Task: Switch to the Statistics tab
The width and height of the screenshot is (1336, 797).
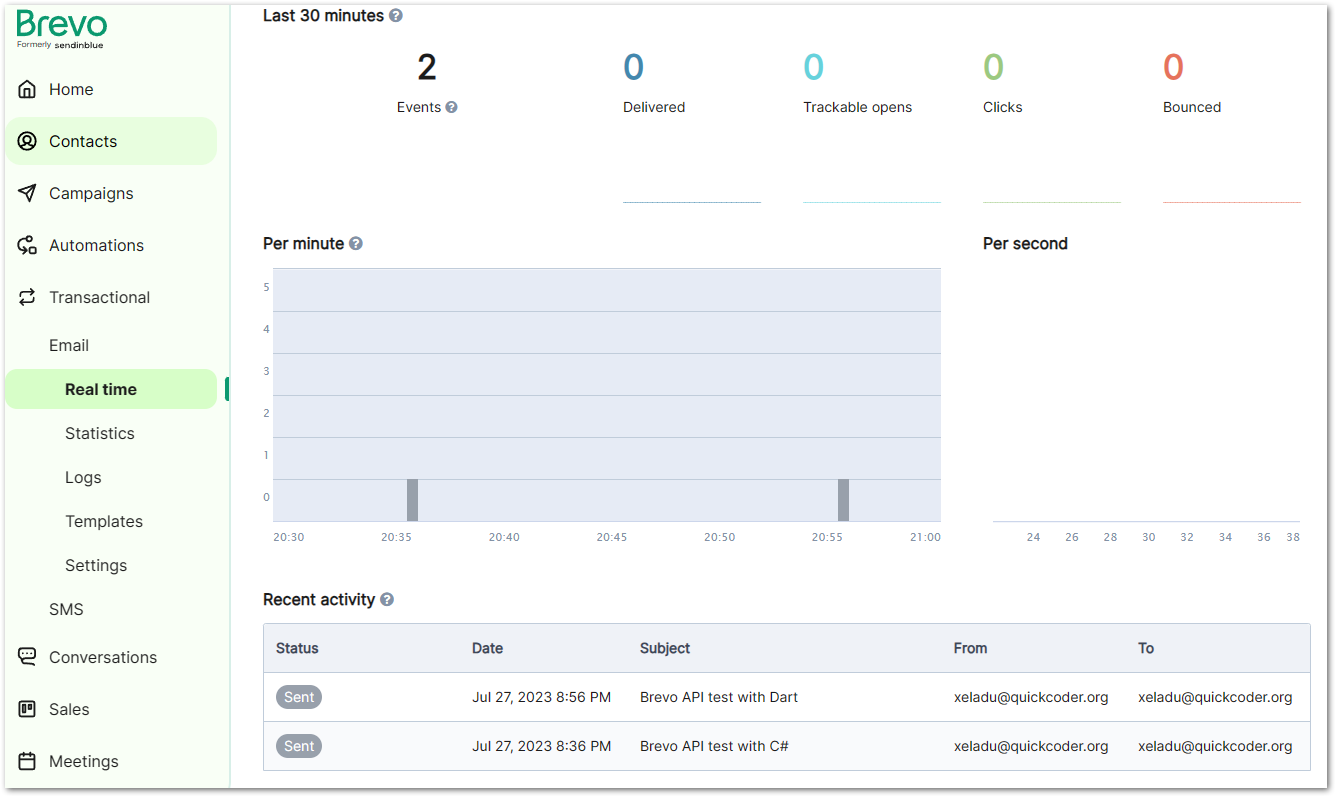Action: pos(100,433)
